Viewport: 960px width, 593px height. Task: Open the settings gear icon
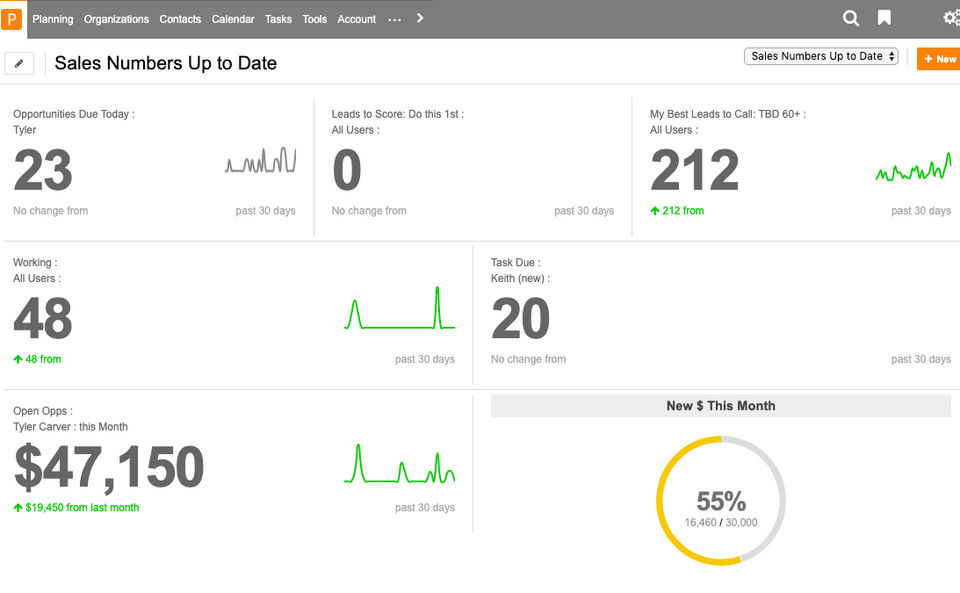point(951,18)
